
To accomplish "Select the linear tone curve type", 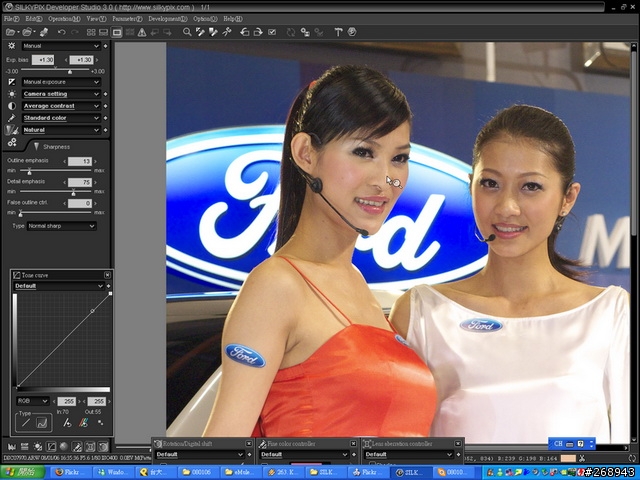I will (25, 423).
